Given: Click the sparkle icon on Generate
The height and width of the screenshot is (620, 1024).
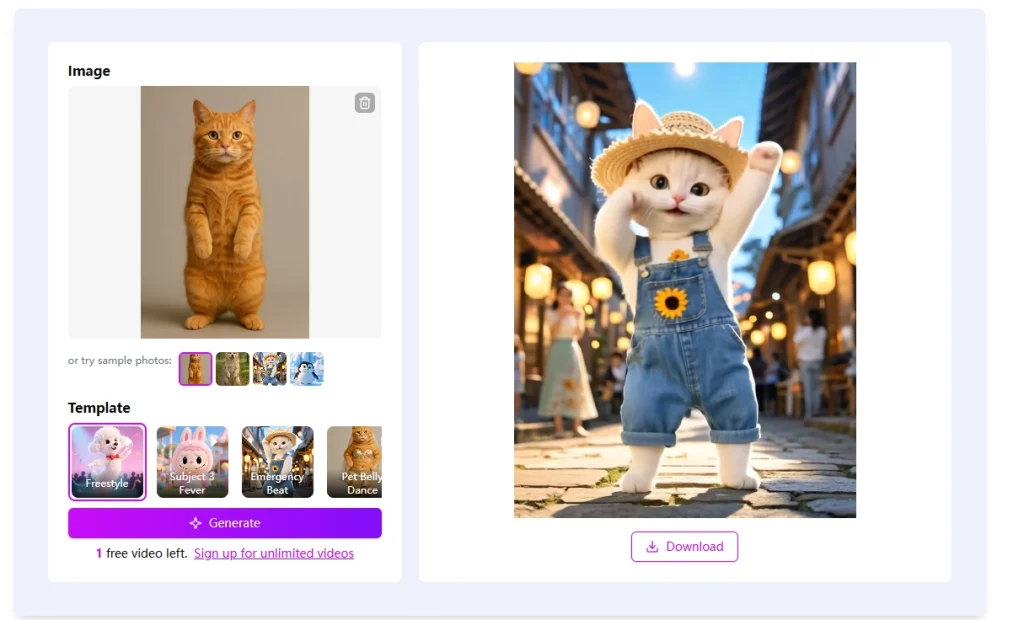Looking at the screenshot, I should (x=195, y=523).
